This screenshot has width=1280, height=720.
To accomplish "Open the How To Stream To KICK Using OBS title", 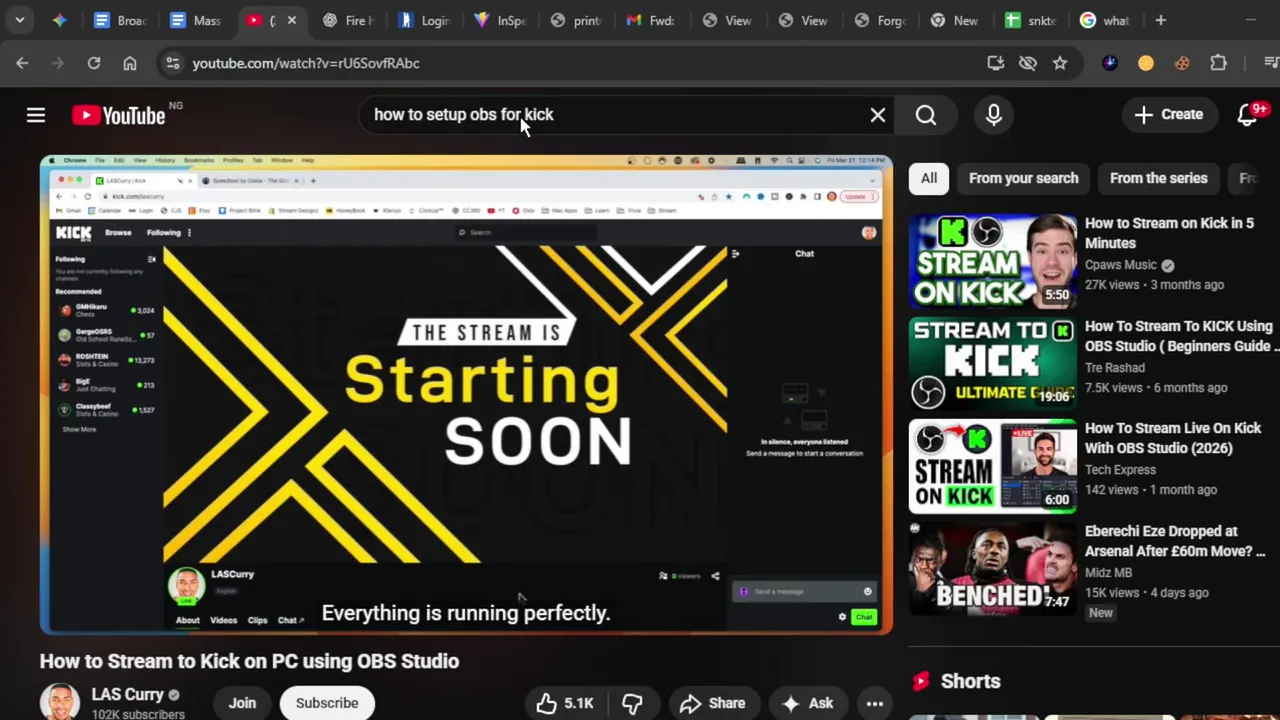I will (x=1181, y=336).
